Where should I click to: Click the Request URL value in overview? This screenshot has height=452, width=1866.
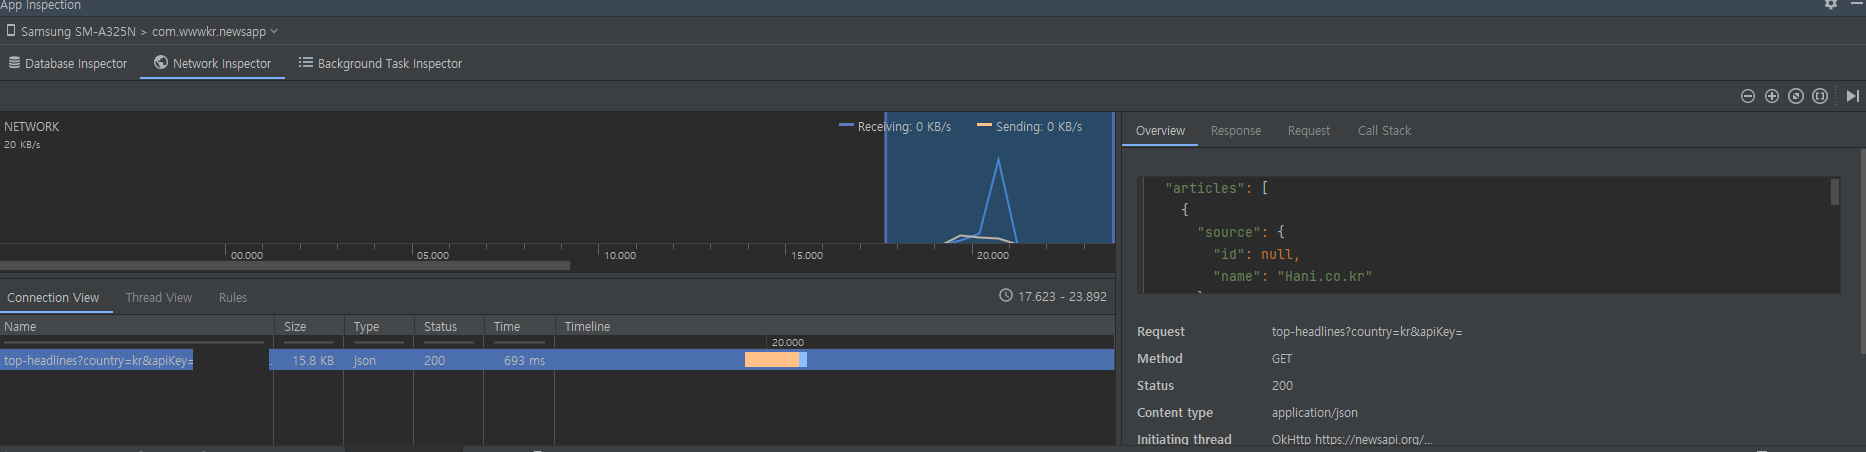pos(1367,332)
